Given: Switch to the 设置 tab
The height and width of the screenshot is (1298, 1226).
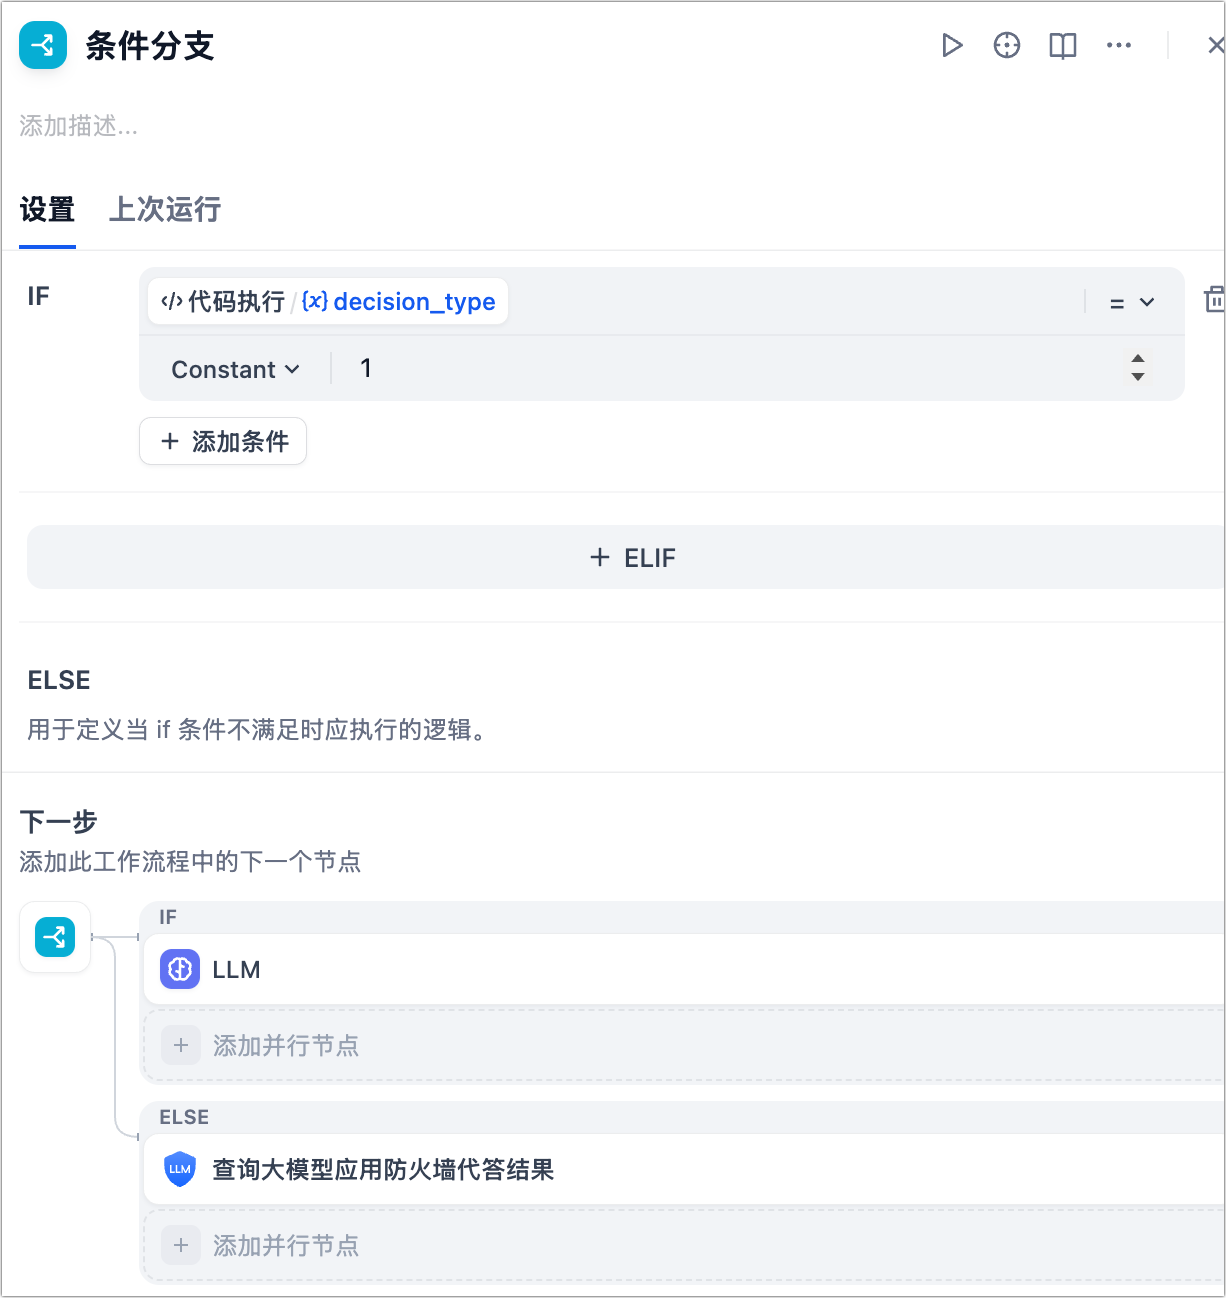Looking at the screenshot, I should [x=47, y=210].
